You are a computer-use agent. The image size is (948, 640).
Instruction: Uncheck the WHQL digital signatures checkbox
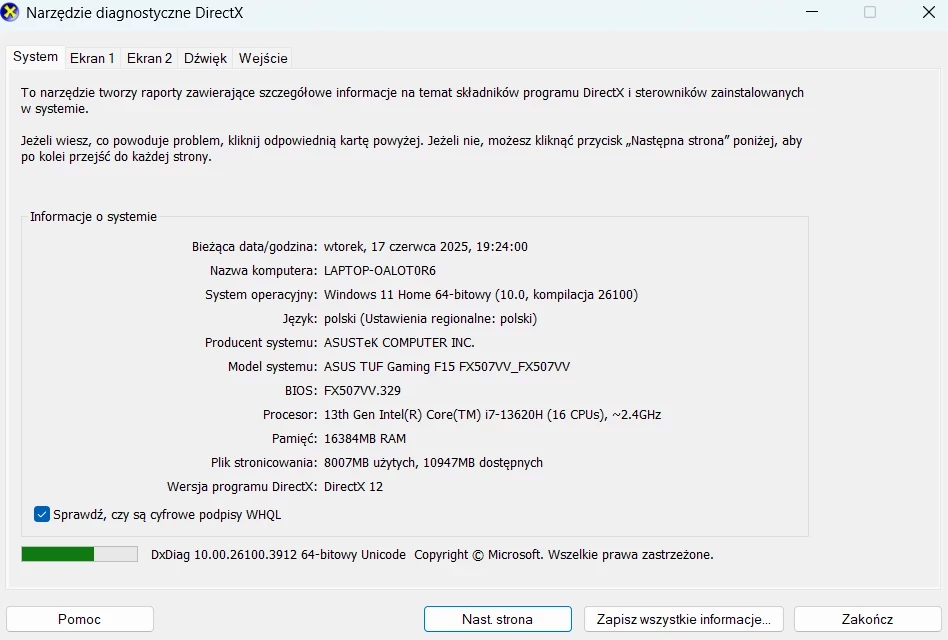[42, 514]
